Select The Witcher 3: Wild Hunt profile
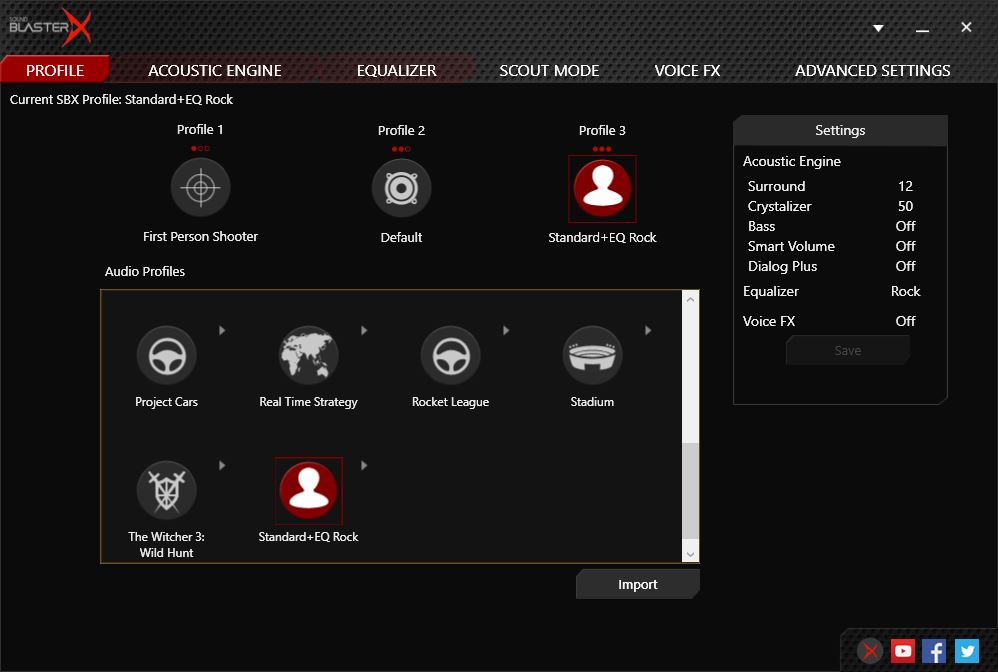 coord(166,490)
